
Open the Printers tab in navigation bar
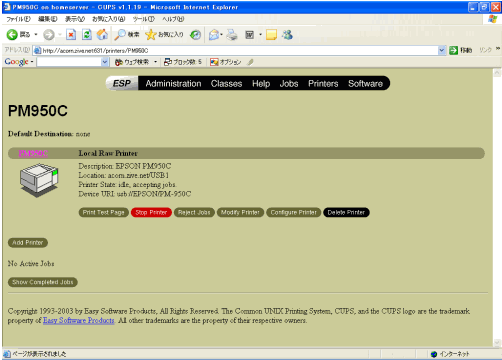323,83
